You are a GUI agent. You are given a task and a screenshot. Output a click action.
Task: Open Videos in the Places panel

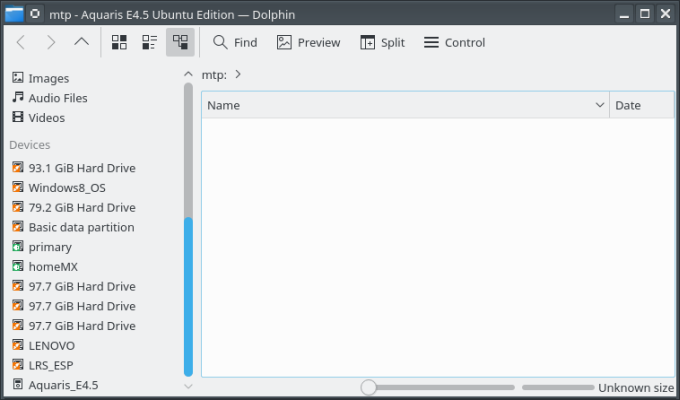(46, 118)
